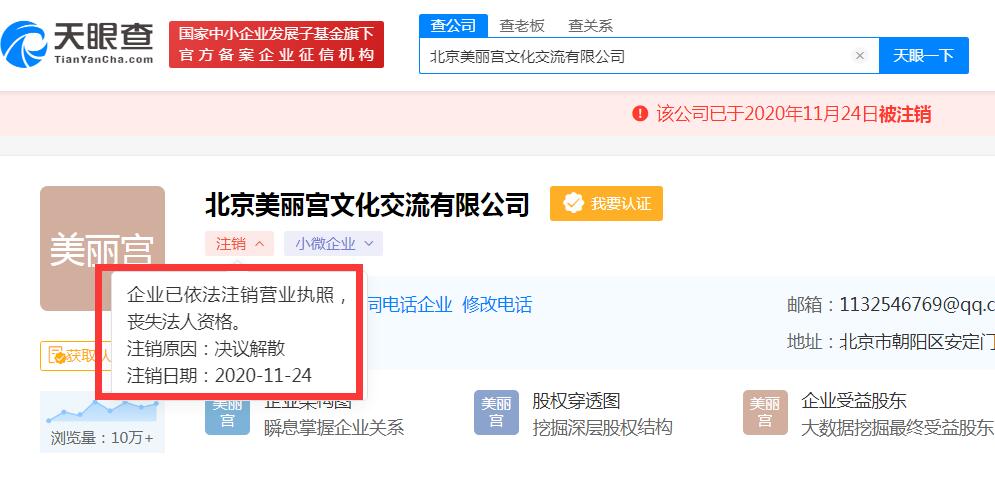This screenshot has width=995, height=493.
Task: Click the red warning icon in the cancellation banner
Action: click(x=640, y=114)
